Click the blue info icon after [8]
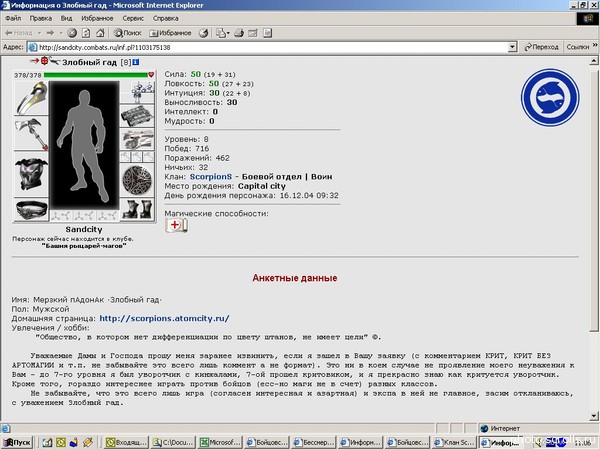Viewport: 600px width, 450px height. pos(136,62)
